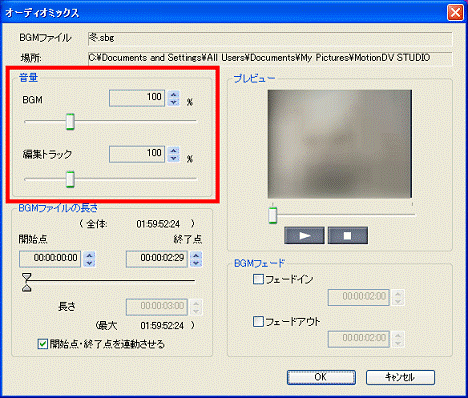Click the フェードイン duration field
The image size is (468, 398).
(x=359, y=297)
